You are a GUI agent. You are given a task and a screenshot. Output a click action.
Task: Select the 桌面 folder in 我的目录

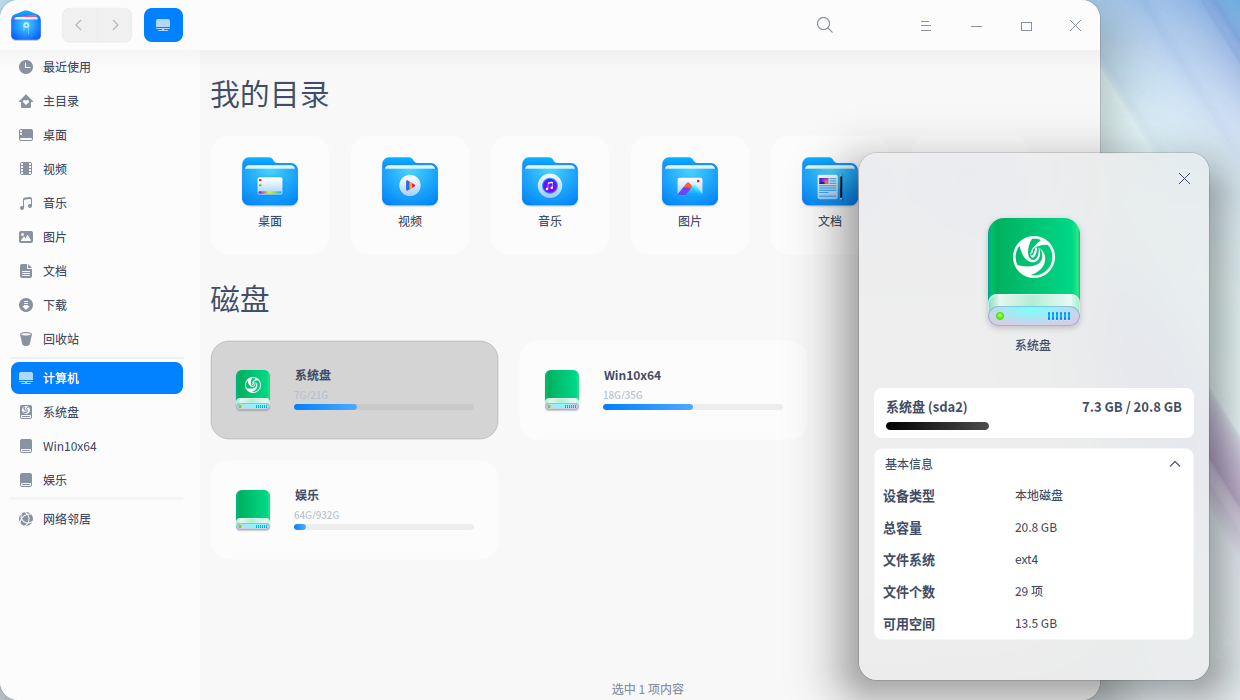coord(270,195)
